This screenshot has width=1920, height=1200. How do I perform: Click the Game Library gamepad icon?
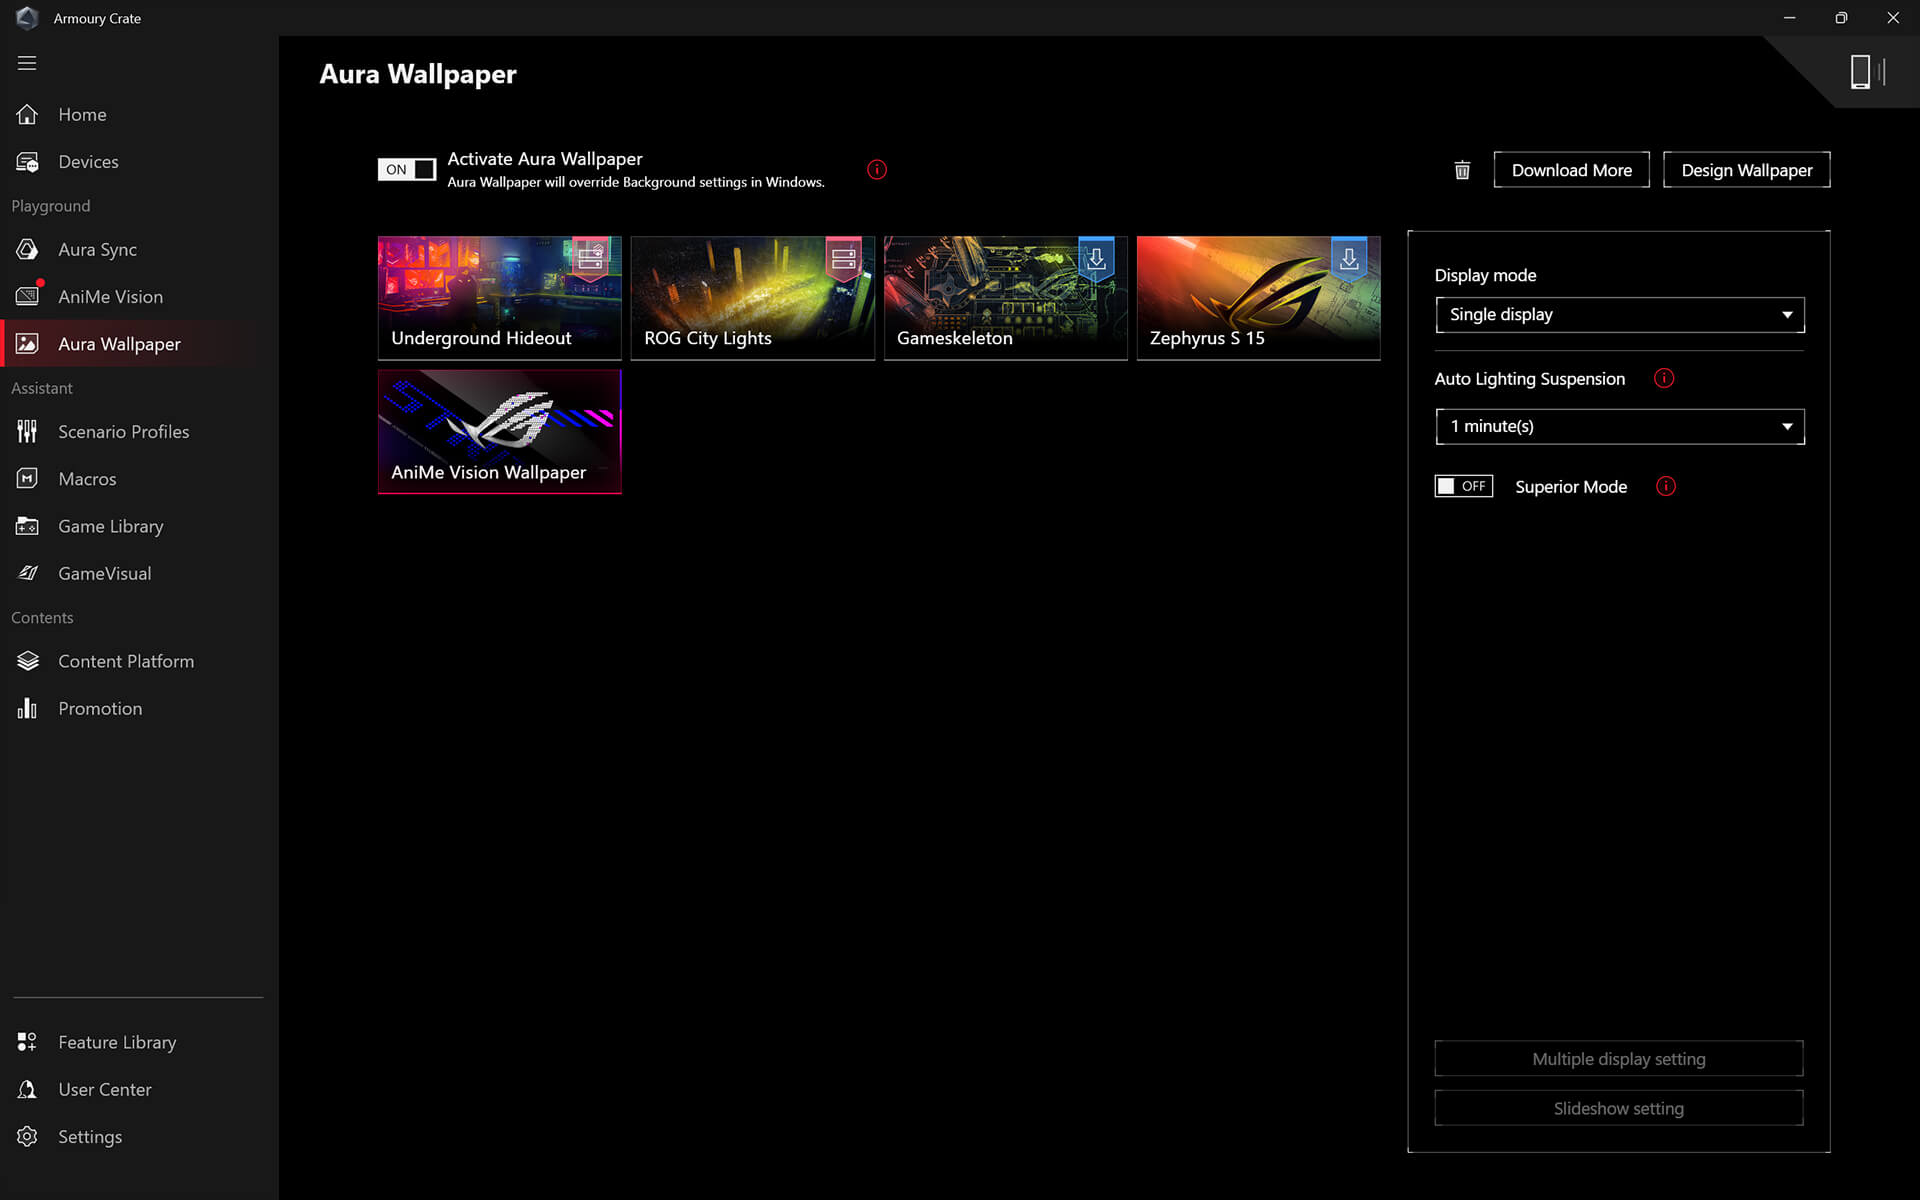tap(27, 526)
